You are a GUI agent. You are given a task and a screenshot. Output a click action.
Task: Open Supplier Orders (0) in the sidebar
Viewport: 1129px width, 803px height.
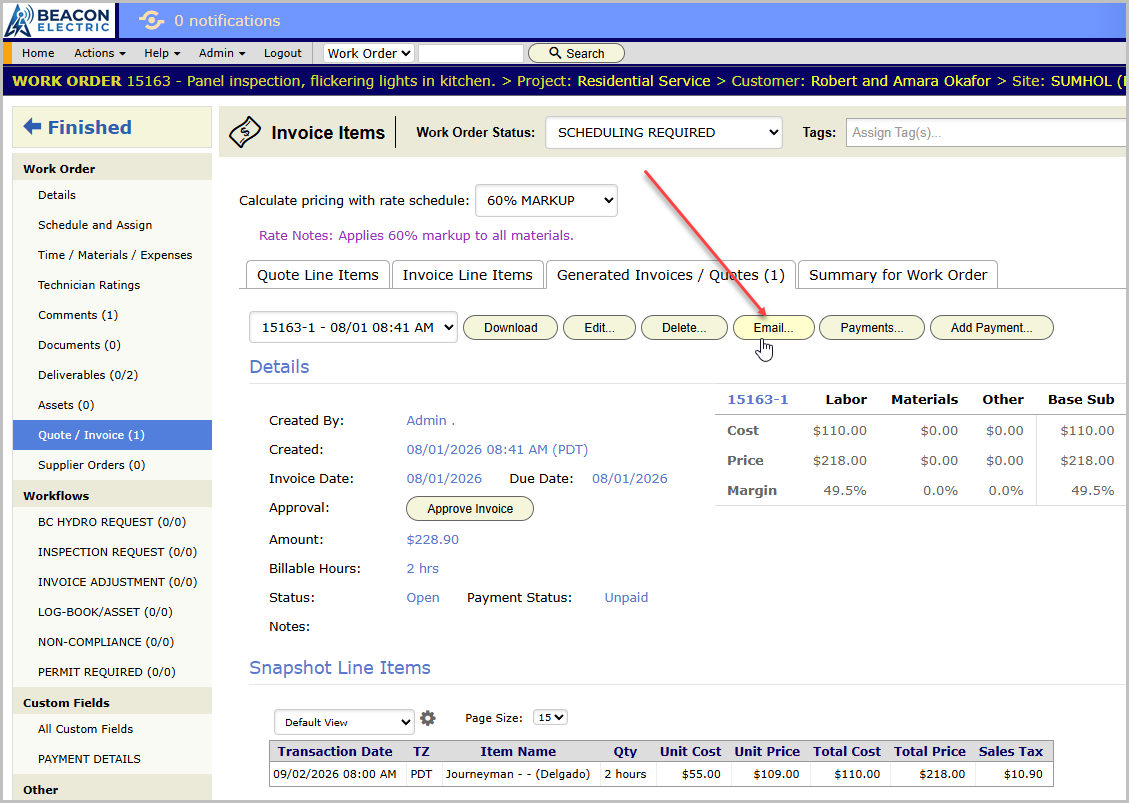pos(91,465)
